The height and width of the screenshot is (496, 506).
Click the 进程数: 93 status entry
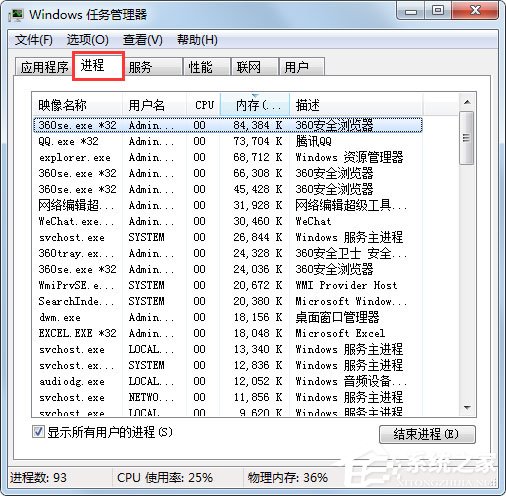(38, 478)
